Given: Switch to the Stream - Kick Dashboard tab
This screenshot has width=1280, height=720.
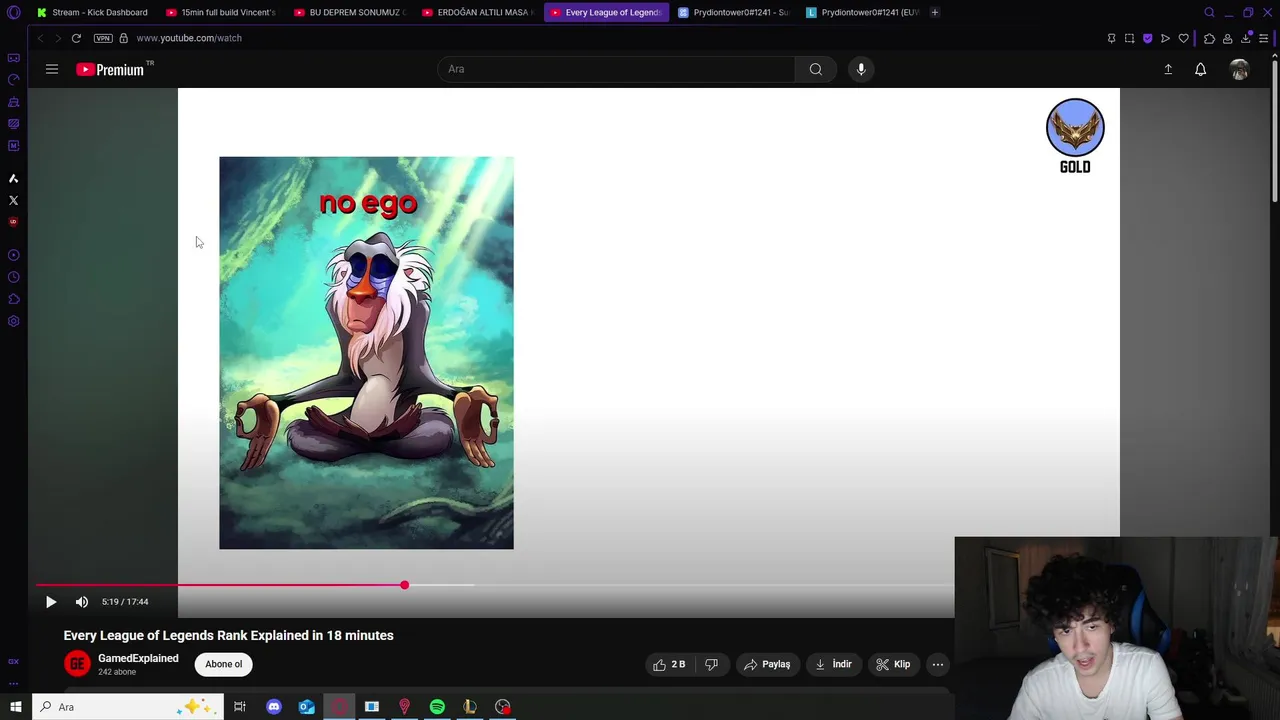Looking at the screenshot, I should [x=91, y=12].
